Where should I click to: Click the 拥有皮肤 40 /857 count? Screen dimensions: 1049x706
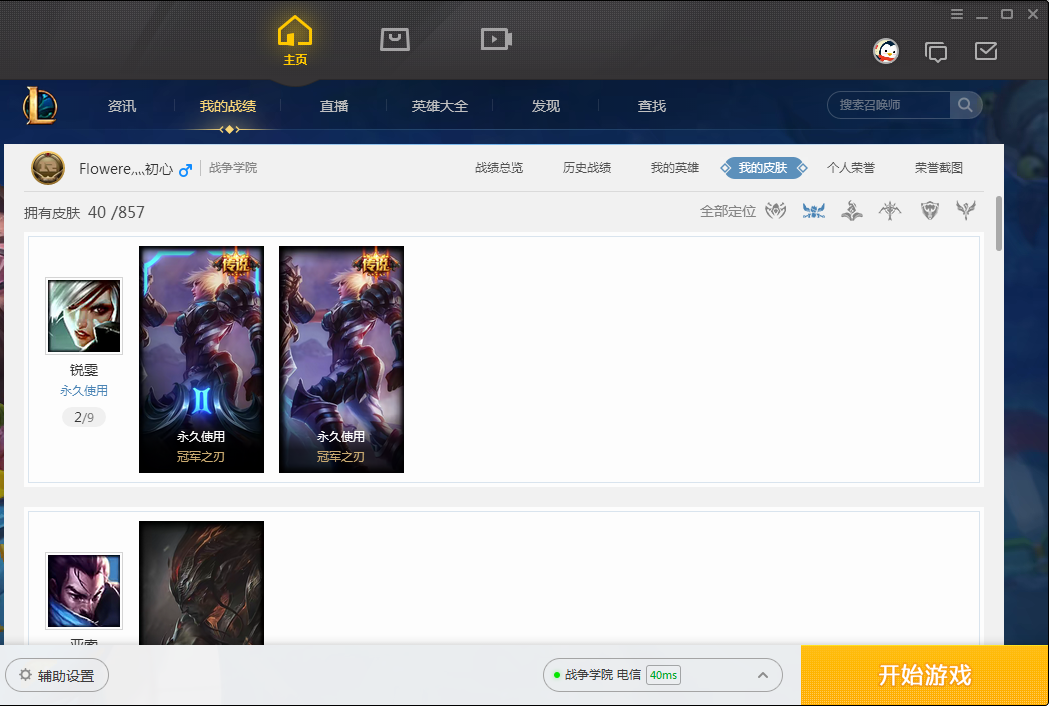(x=84, y=212)
